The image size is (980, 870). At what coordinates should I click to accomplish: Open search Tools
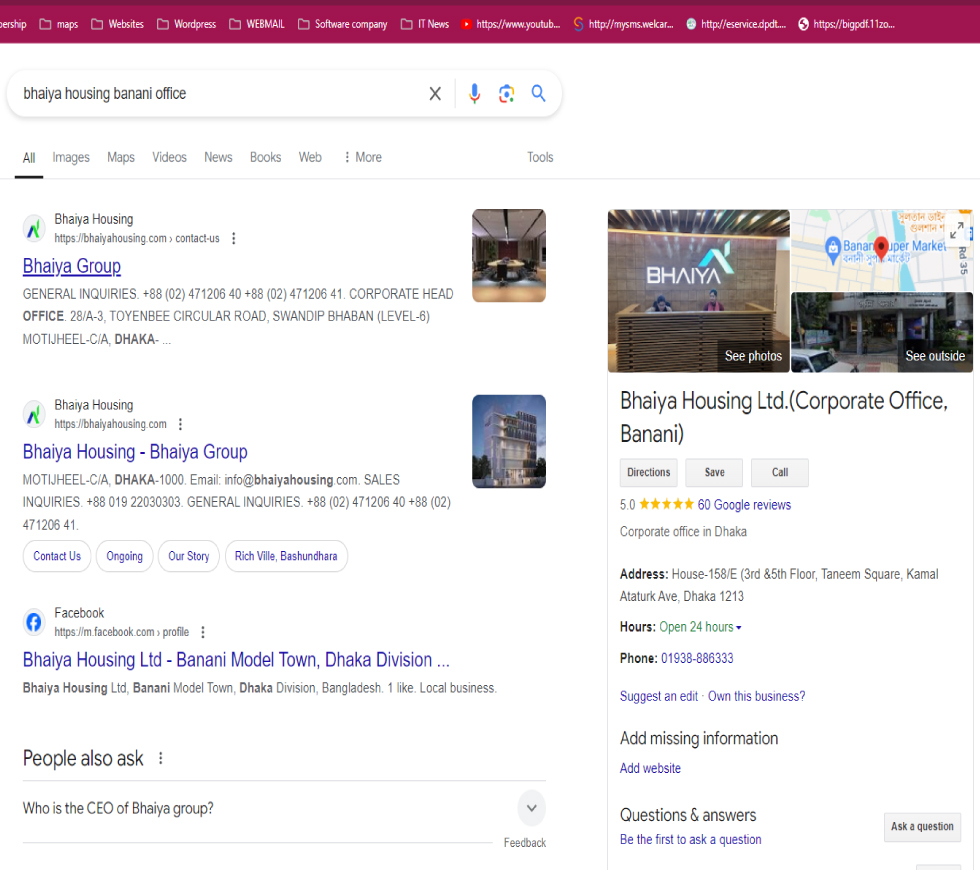pyautogui.click(x=540, y=158)
